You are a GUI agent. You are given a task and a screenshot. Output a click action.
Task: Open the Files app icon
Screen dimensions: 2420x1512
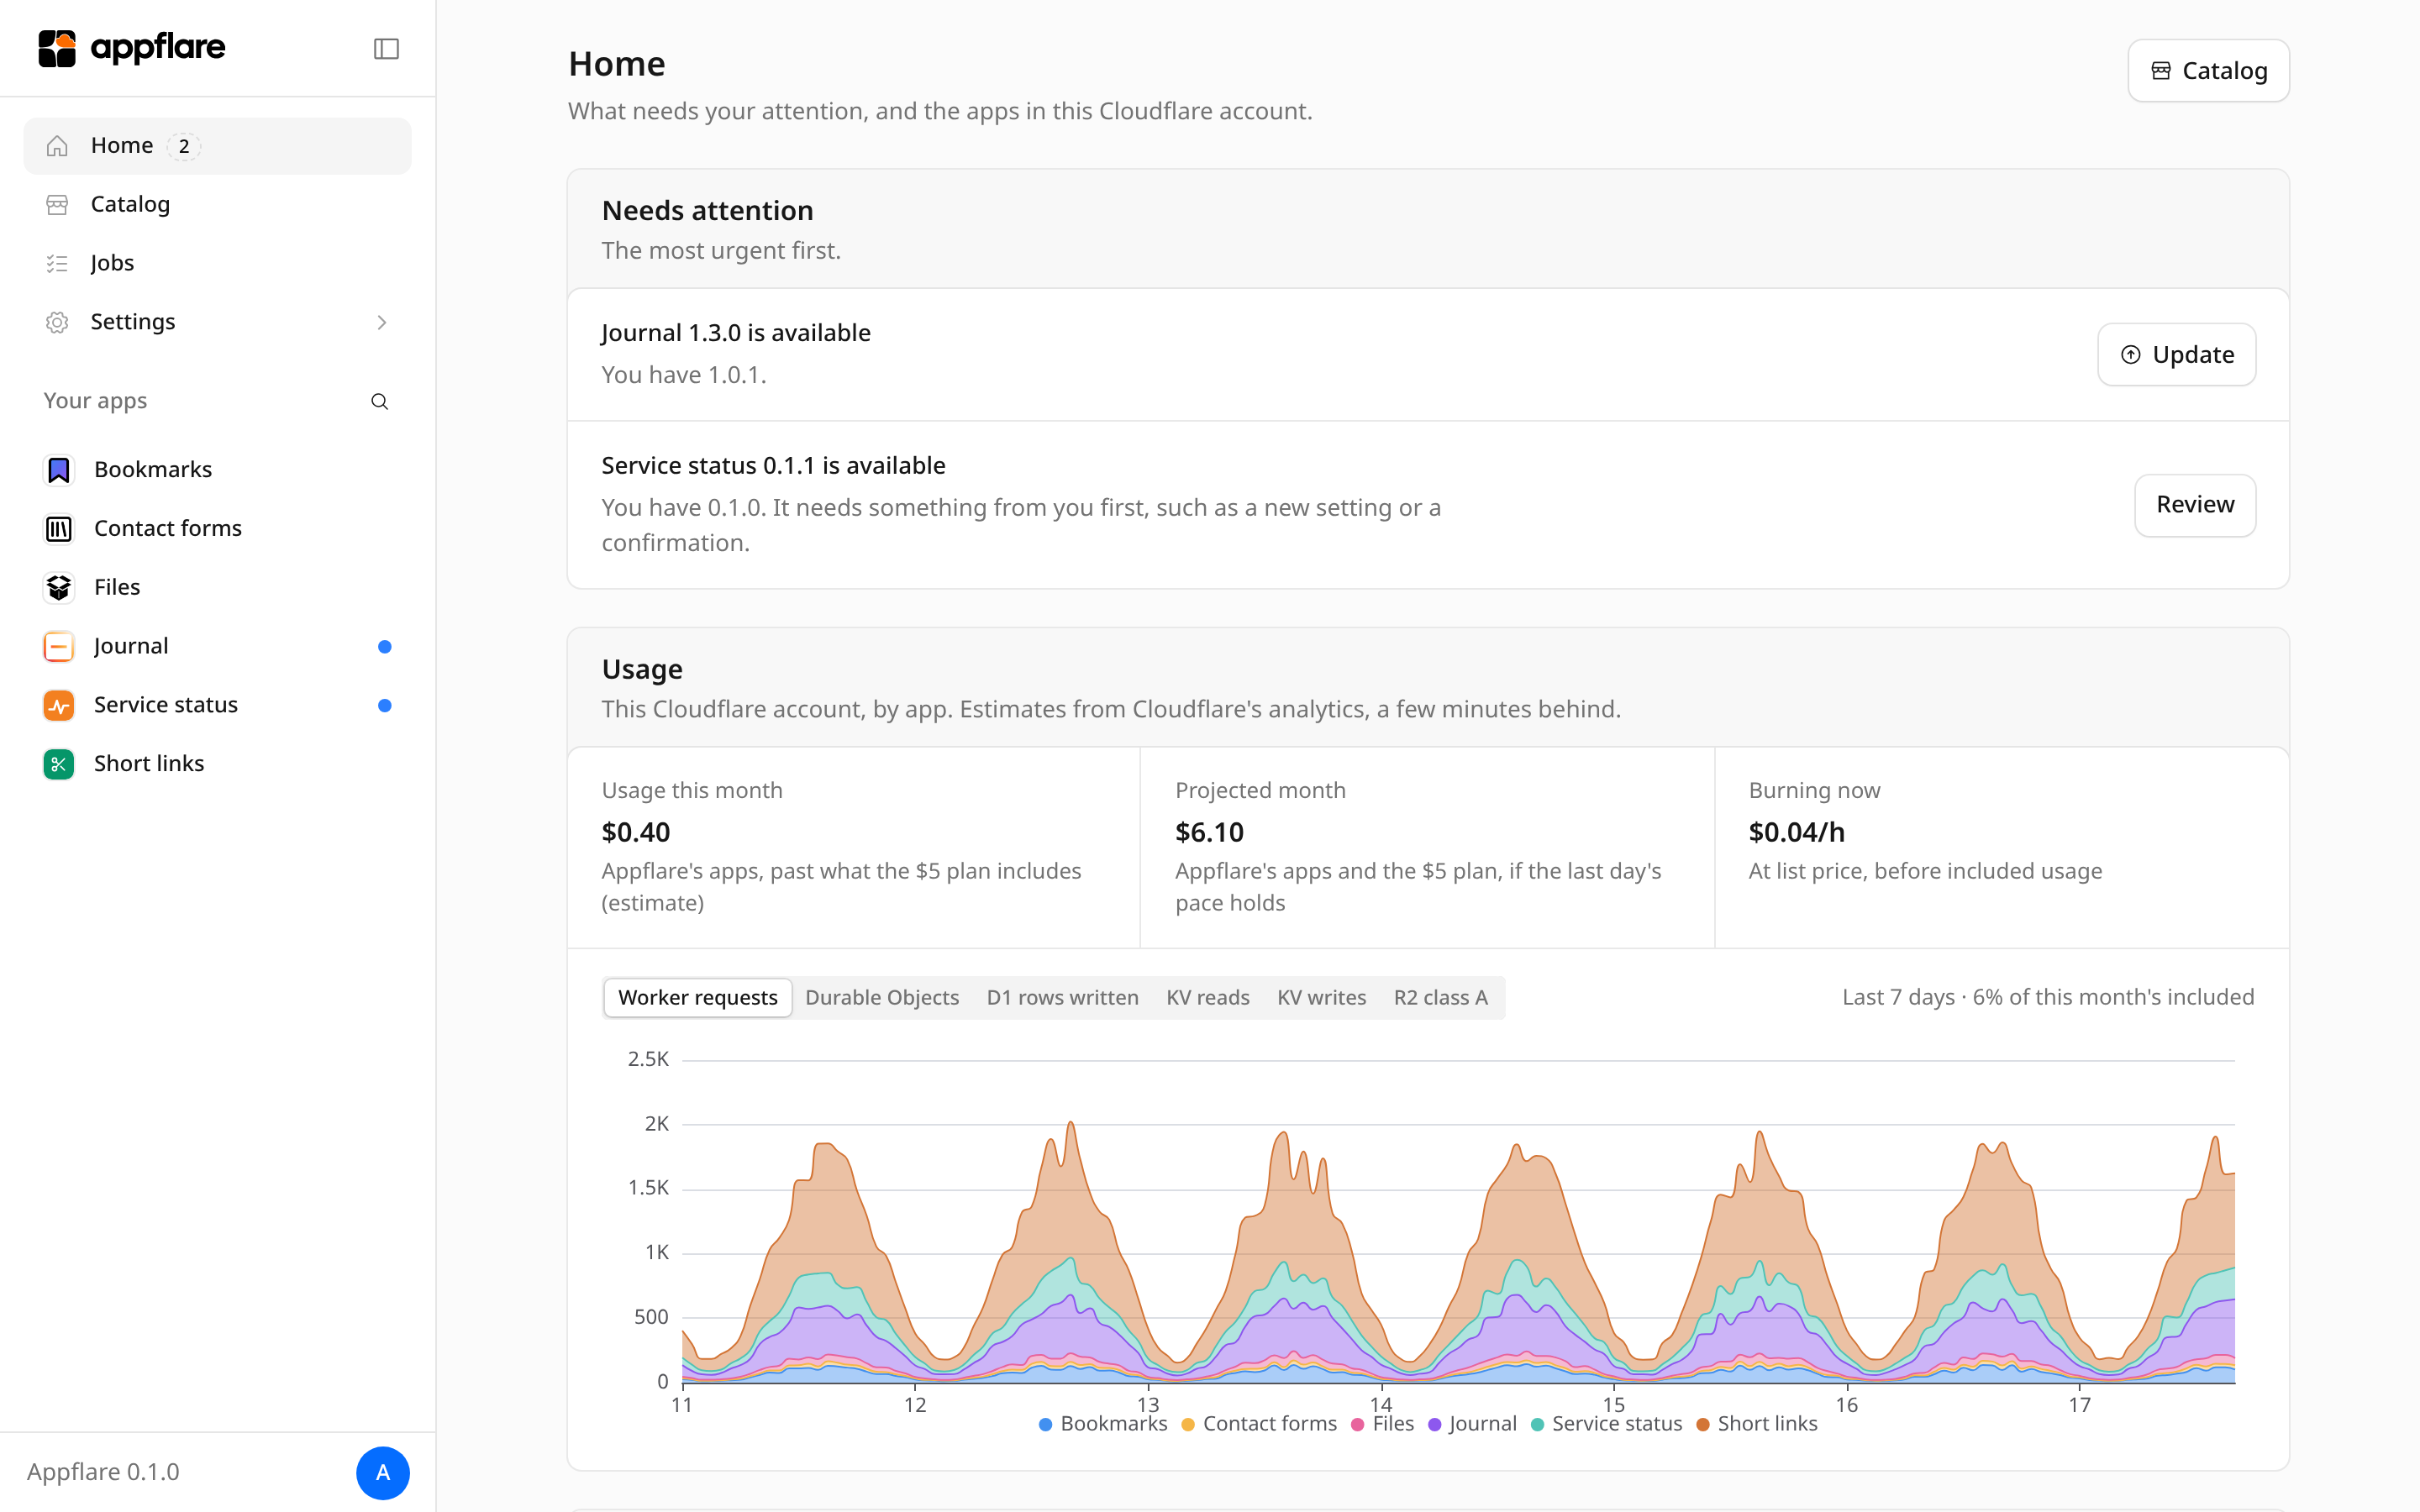point(59,588)
